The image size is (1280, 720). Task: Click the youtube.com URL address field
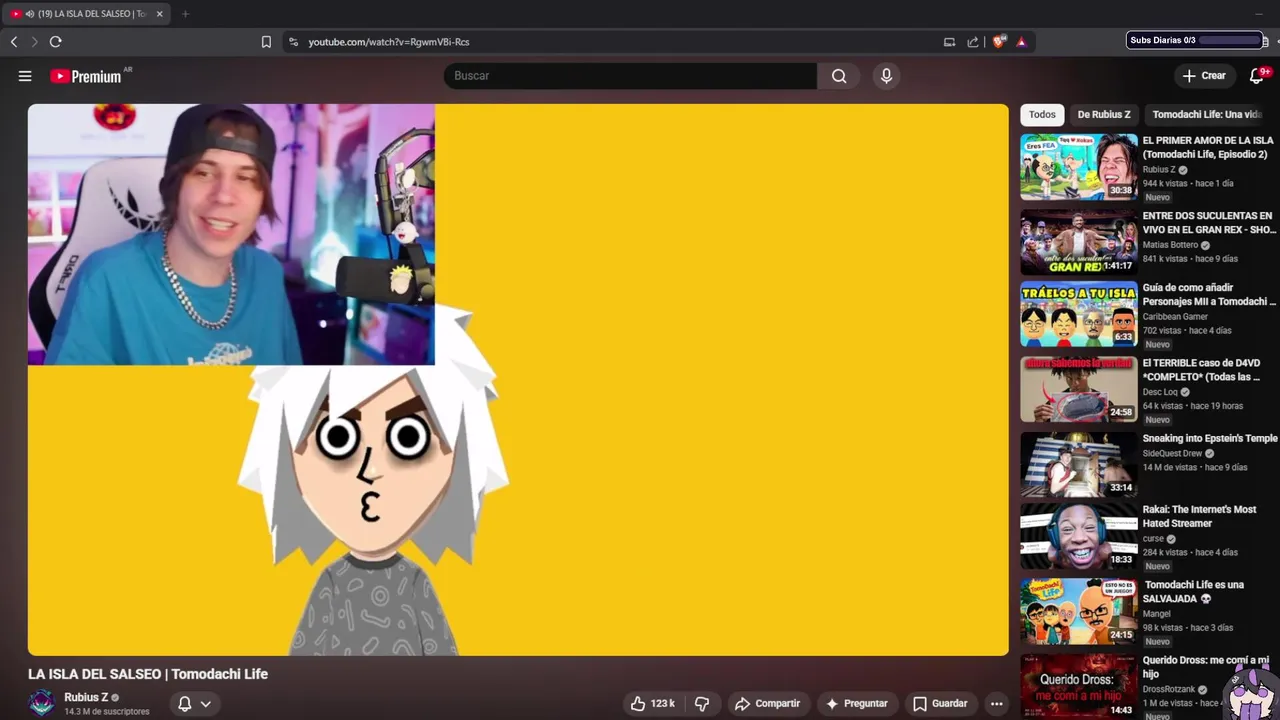coord(389,42)
